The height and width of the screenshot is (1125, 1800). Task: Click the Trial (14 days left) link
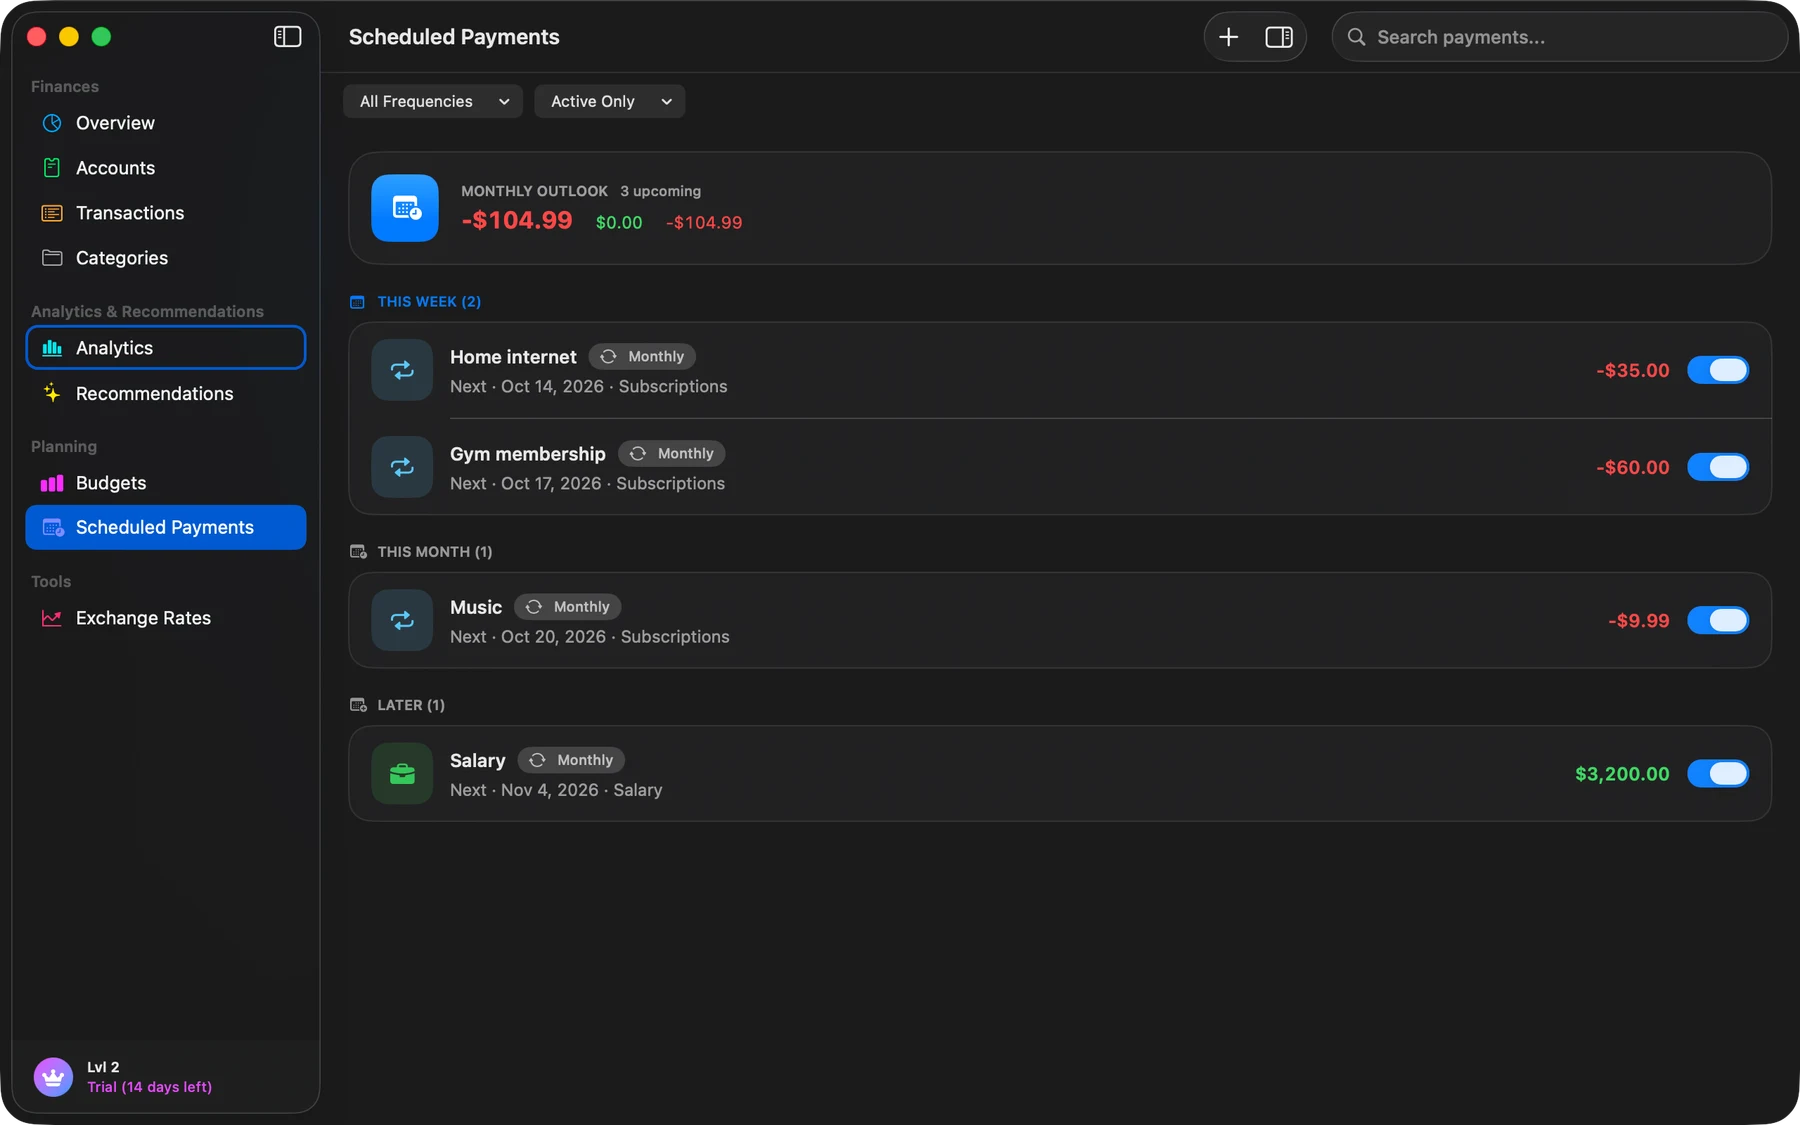pyautogui.click(x=149, y=1087)
